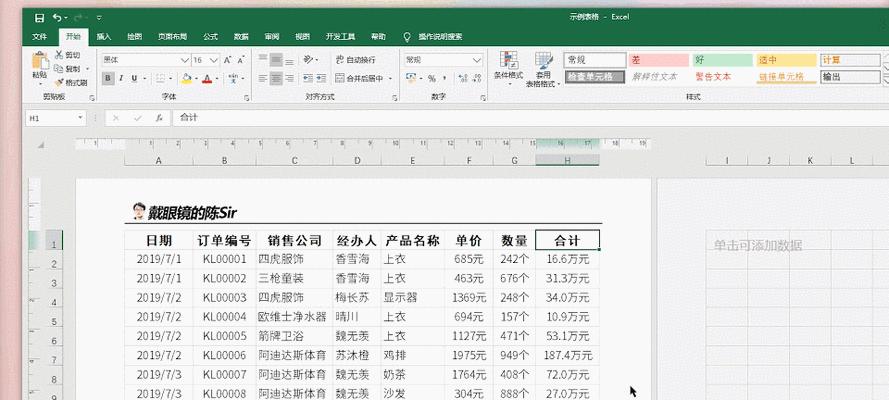Viewport: 889px width, 400px height.
Task: Select column C header
Action: pos(294,161)
